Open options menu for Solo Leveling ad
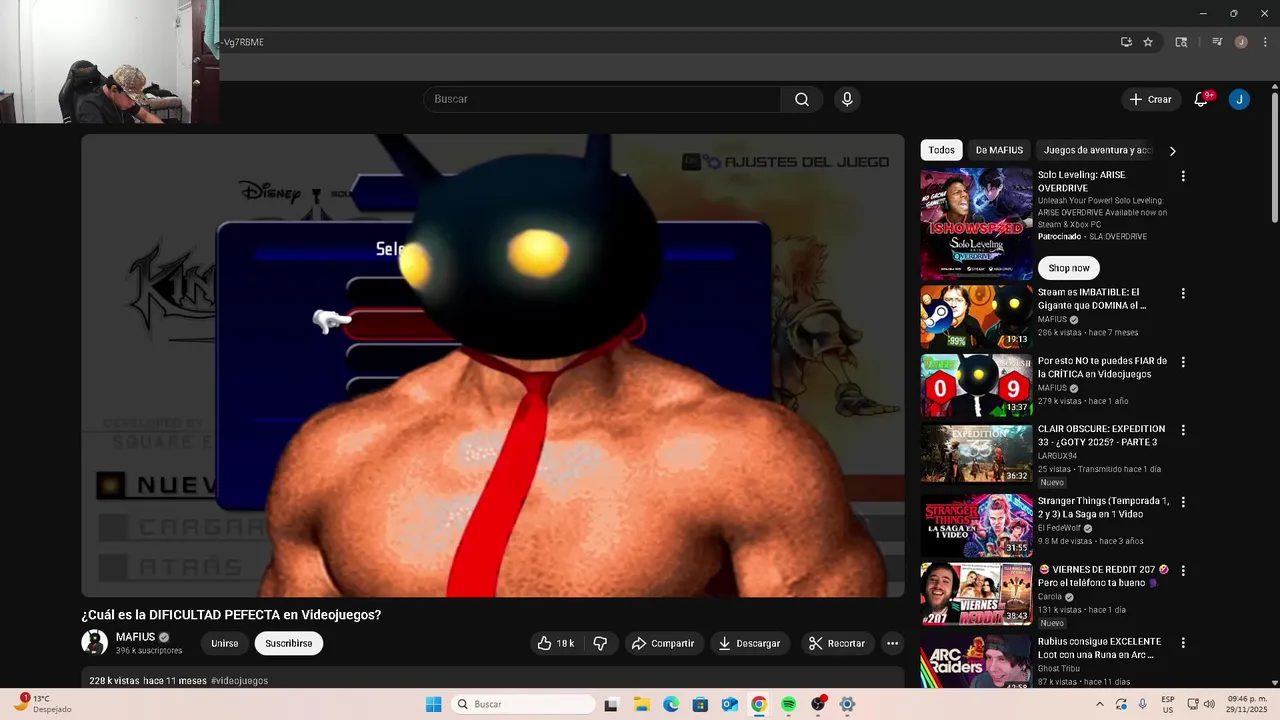 point(1183,176)
